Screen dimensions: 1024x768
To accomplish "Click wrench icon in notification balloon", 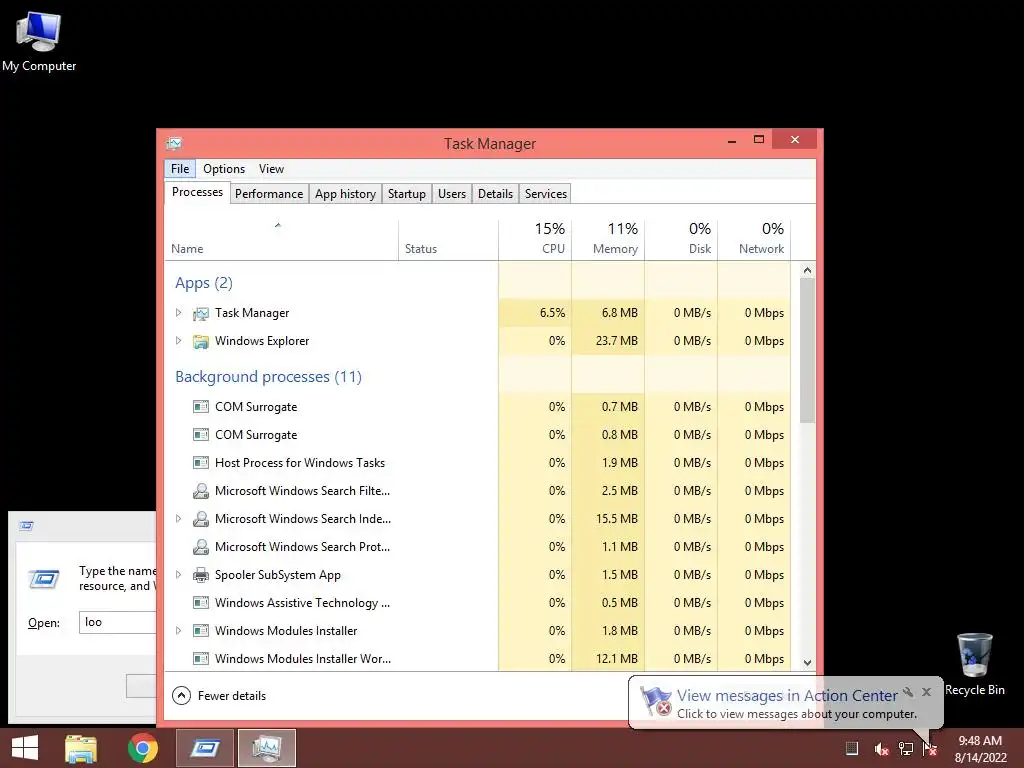I will pyautogui.click(x=908, y=692).
